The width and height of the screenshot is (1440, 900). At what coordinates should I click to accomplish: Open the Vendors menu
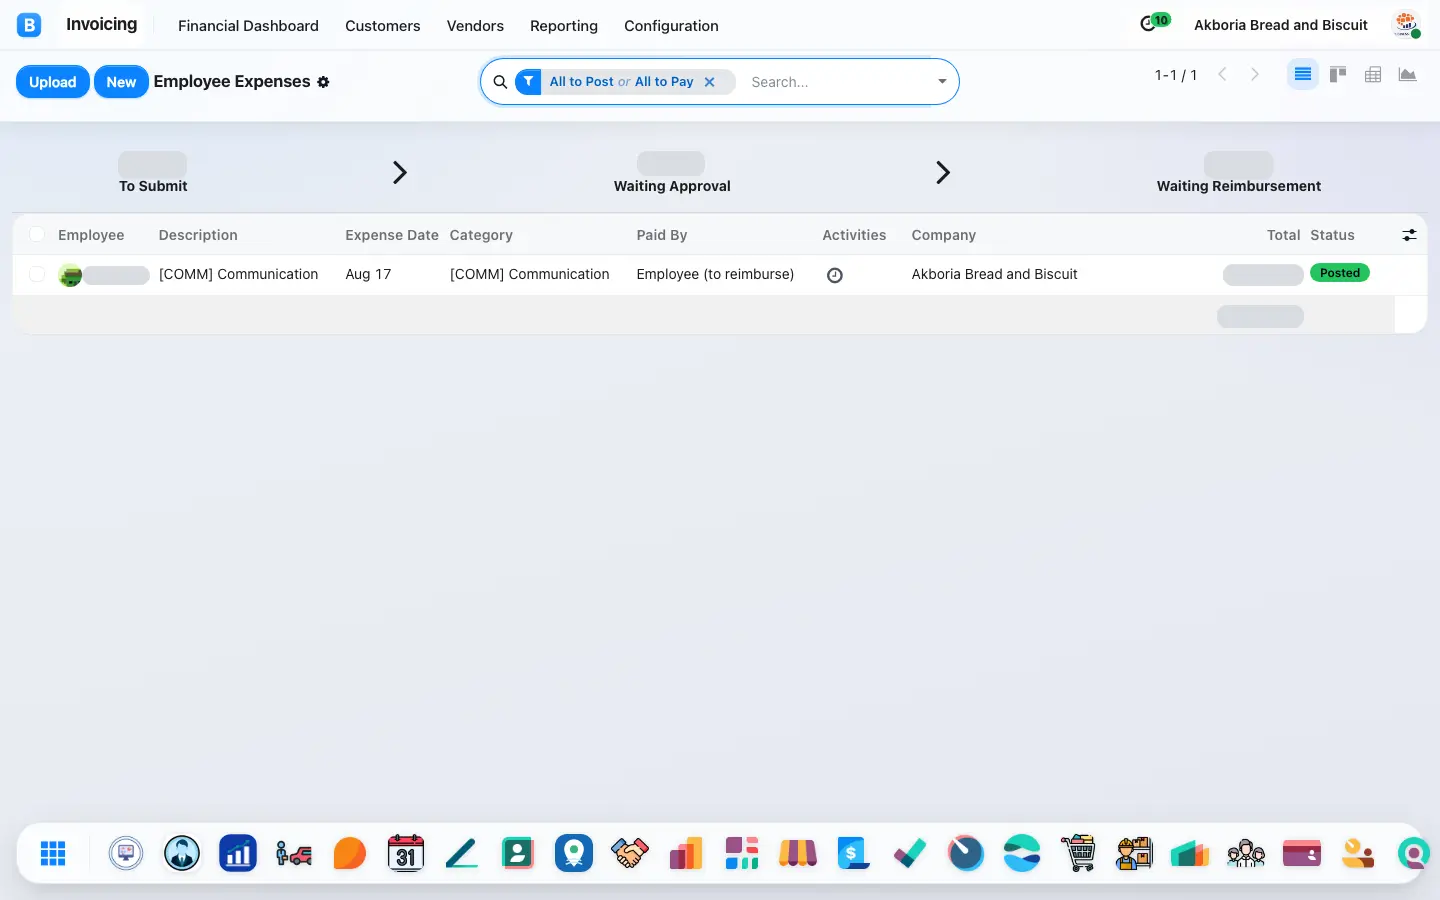[x=475, y=26]
